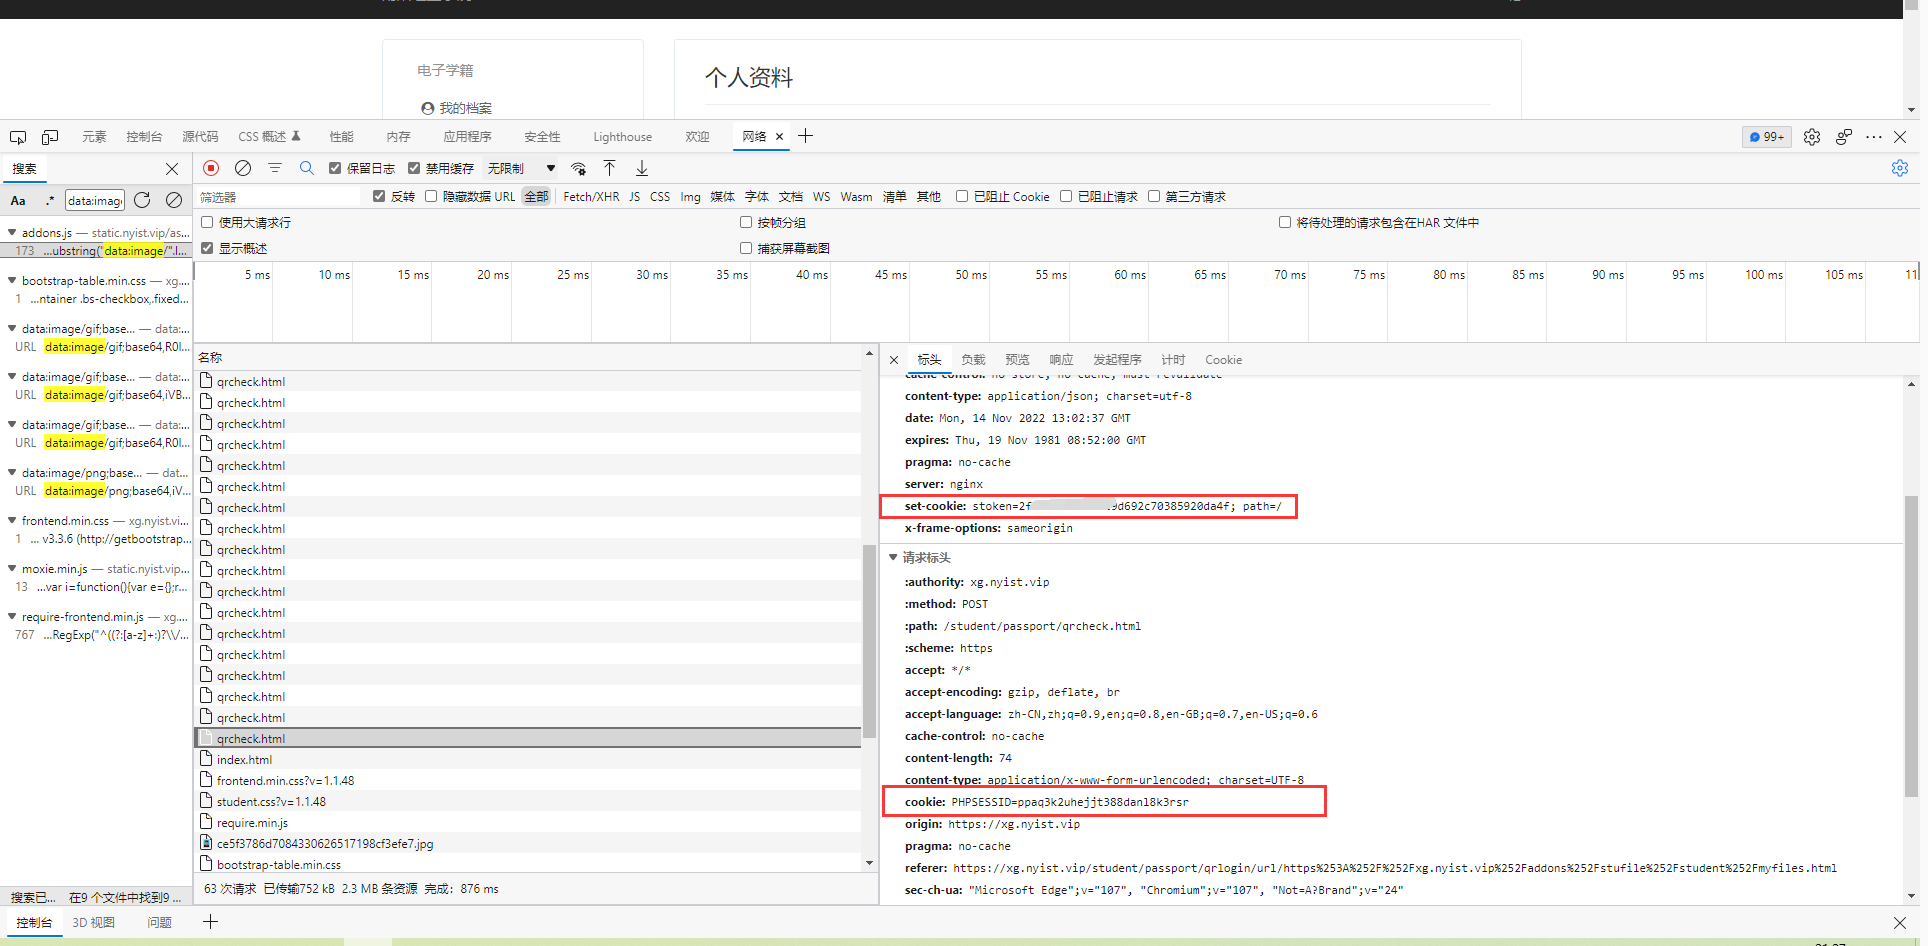1928x946 pixels.
Task: Close the 网络 tab
Action: tap(779, 137)
